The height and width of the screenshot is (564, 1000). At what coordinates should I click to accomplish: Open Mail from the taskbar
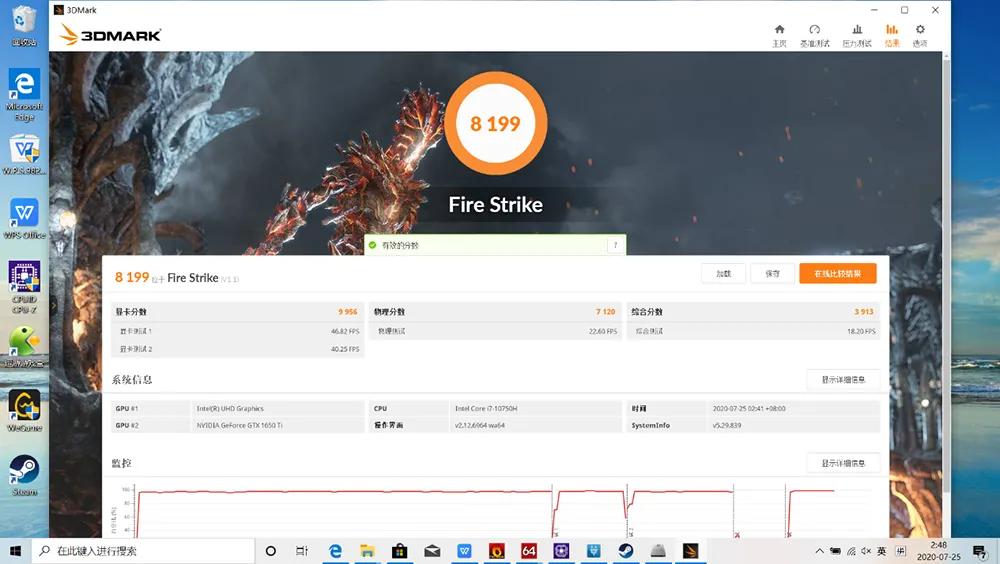point(432,551)
